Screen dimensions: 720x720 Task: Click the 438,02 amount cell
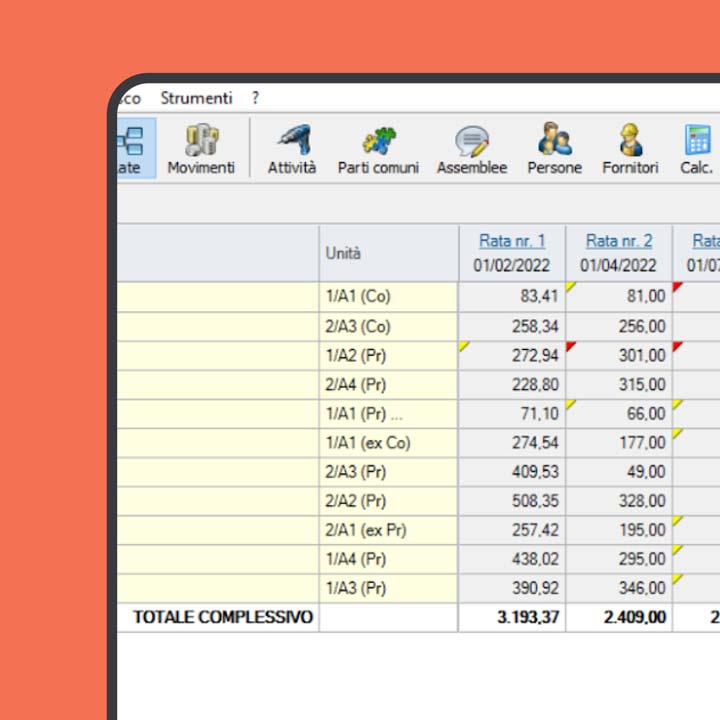click(x=512, y=559)
